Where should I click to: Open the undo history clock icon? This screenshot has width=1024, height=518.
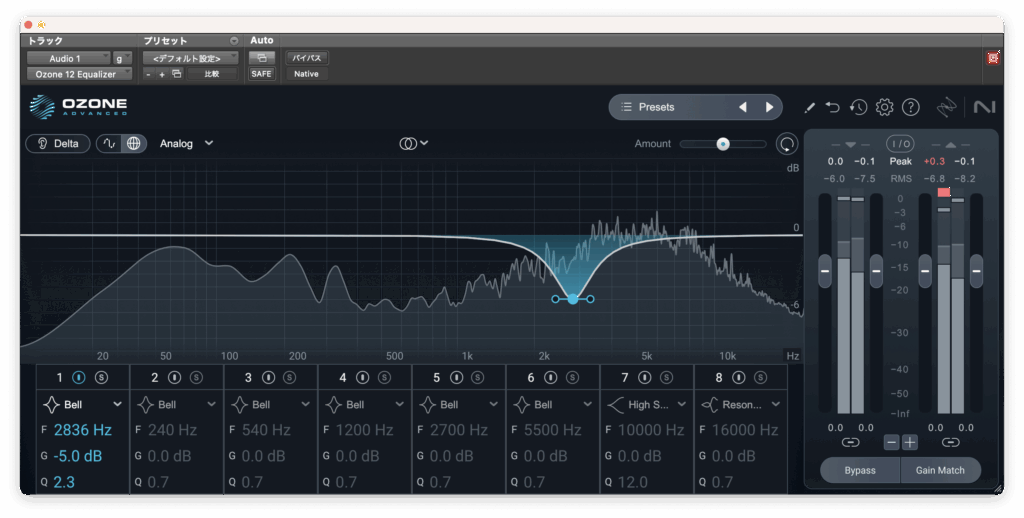click(858, 107)
